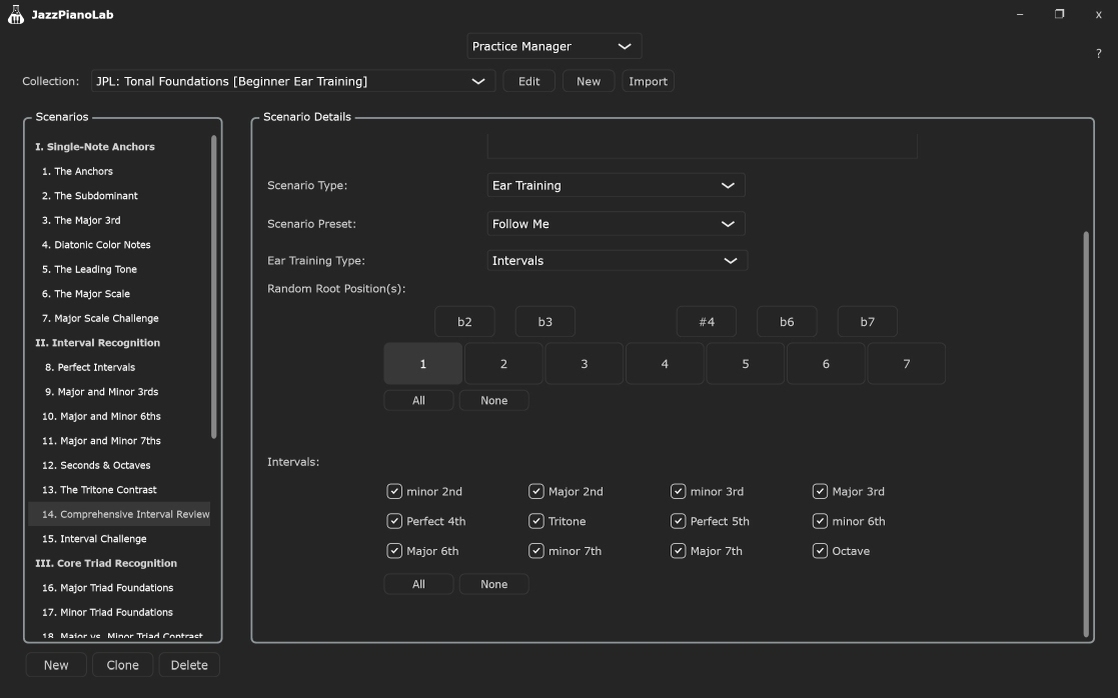Viewport: 1118px width, 698px height.
Task: Click None under root positions
Action: click(x=494, y=401)
